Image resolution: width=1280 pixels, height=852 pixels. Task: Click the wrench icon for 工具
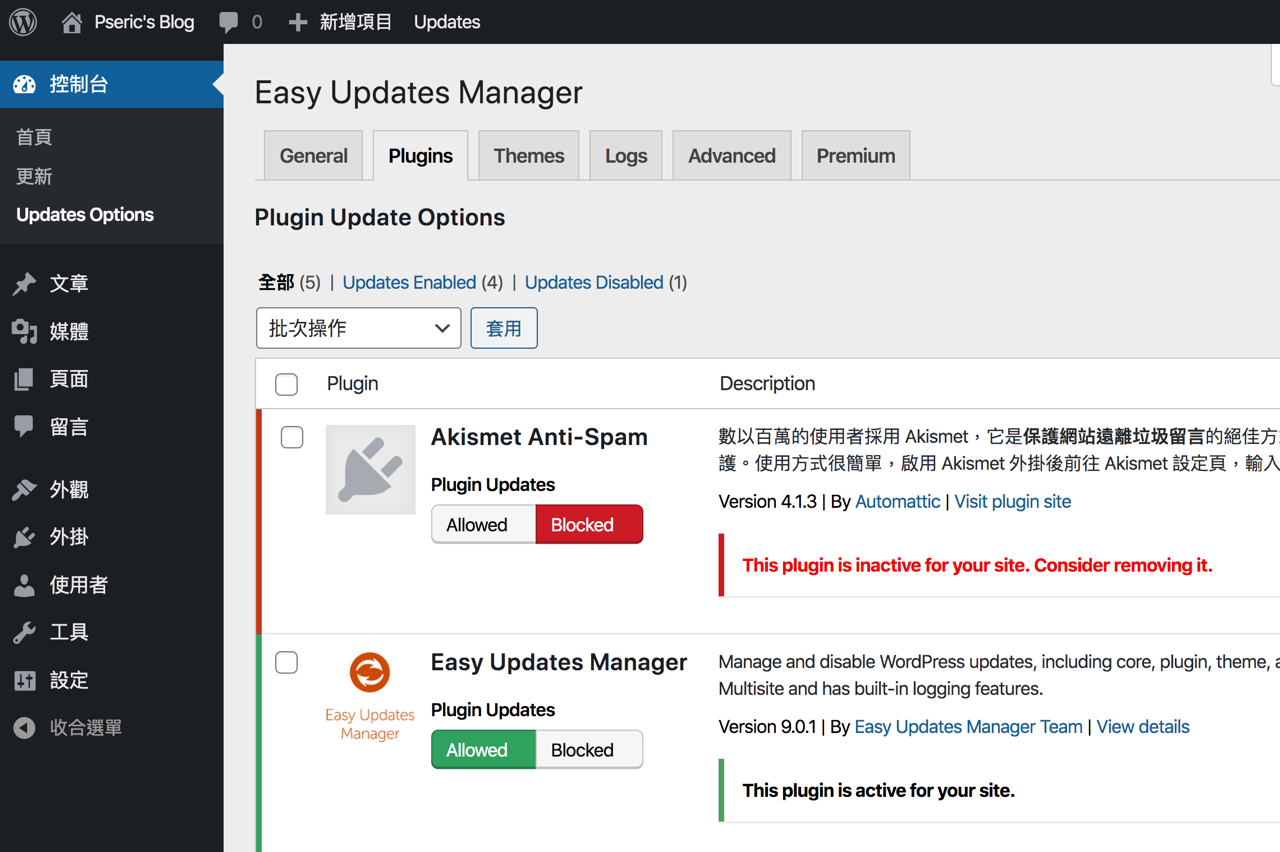[x=25, y=633]
